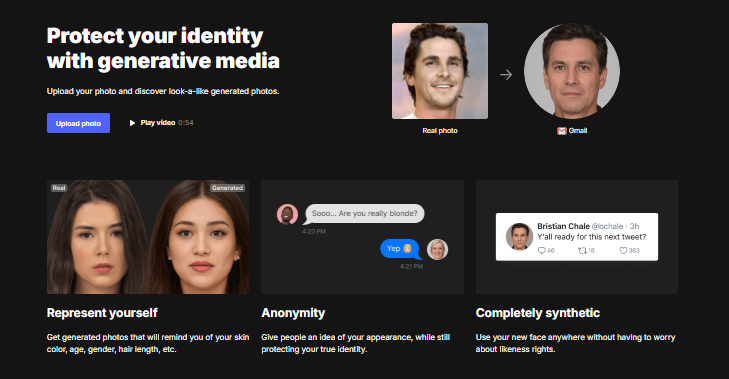Click the Completely synthetic heading

tap(538, 313)
